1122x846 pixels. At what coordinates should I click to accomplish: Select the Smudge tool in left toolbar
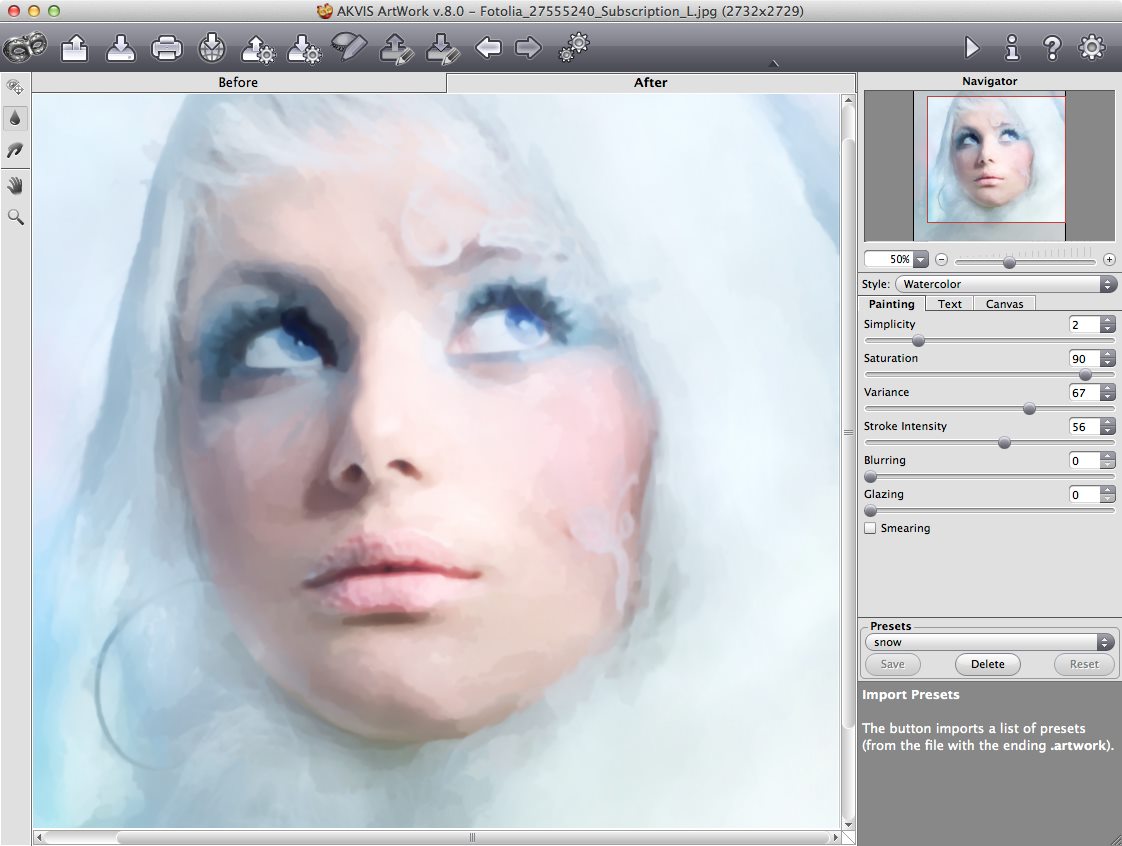[16, 151]
